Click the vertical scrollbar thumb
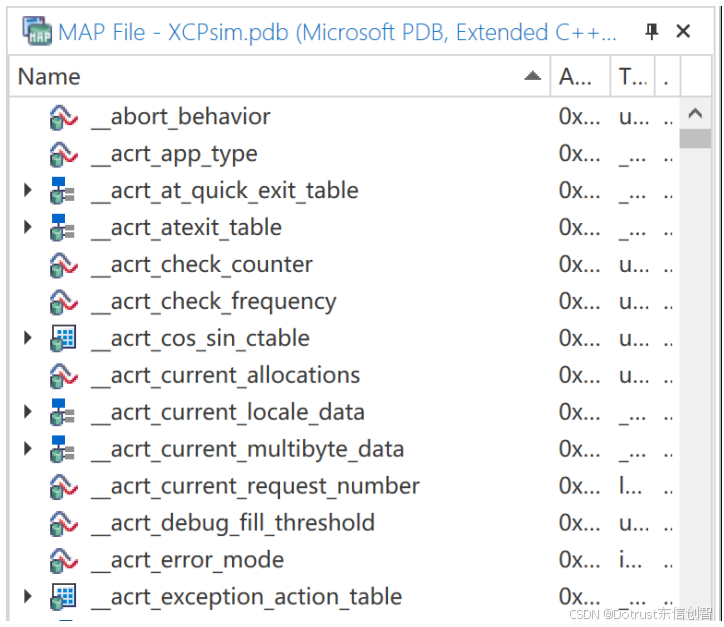Image resolution: width=724 pixels, height=627 pixels. point(695,139)
